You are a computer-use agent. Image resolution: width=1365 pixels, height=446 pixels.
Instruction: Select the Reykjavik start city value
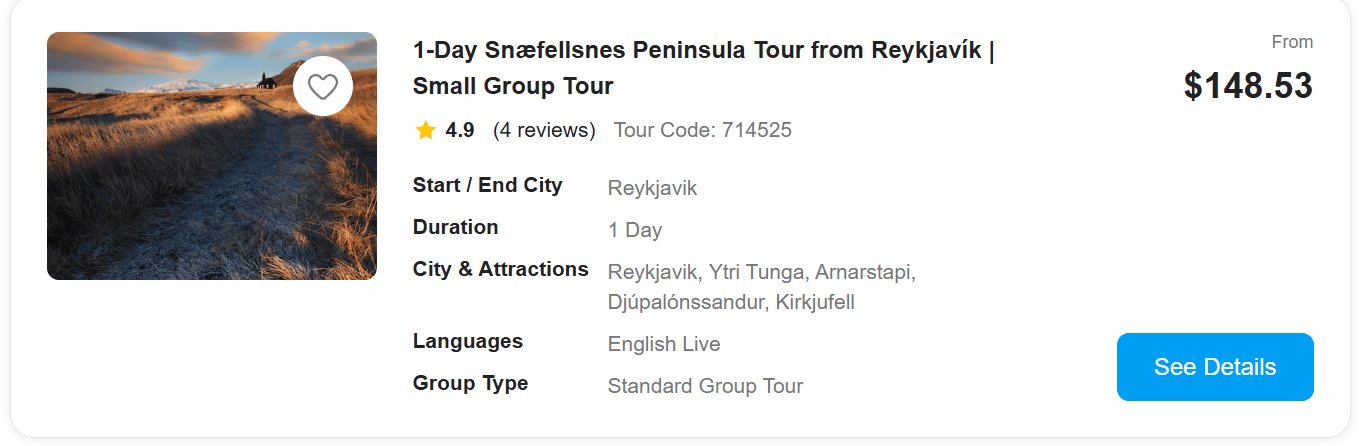pos(652,188)
